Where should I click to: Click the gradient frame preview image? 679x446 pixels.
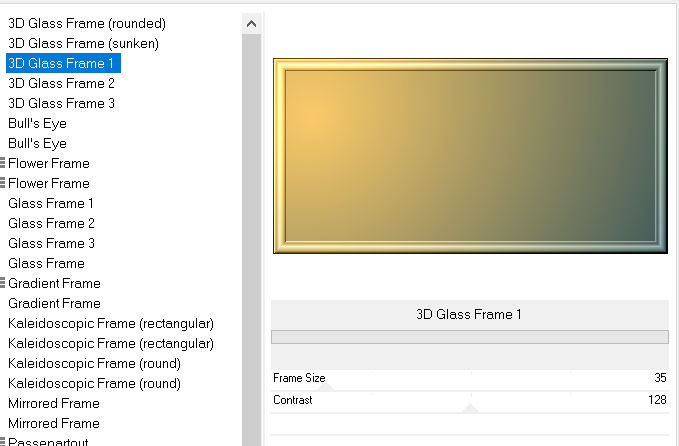pyautogui.click(x=470, y=156)
